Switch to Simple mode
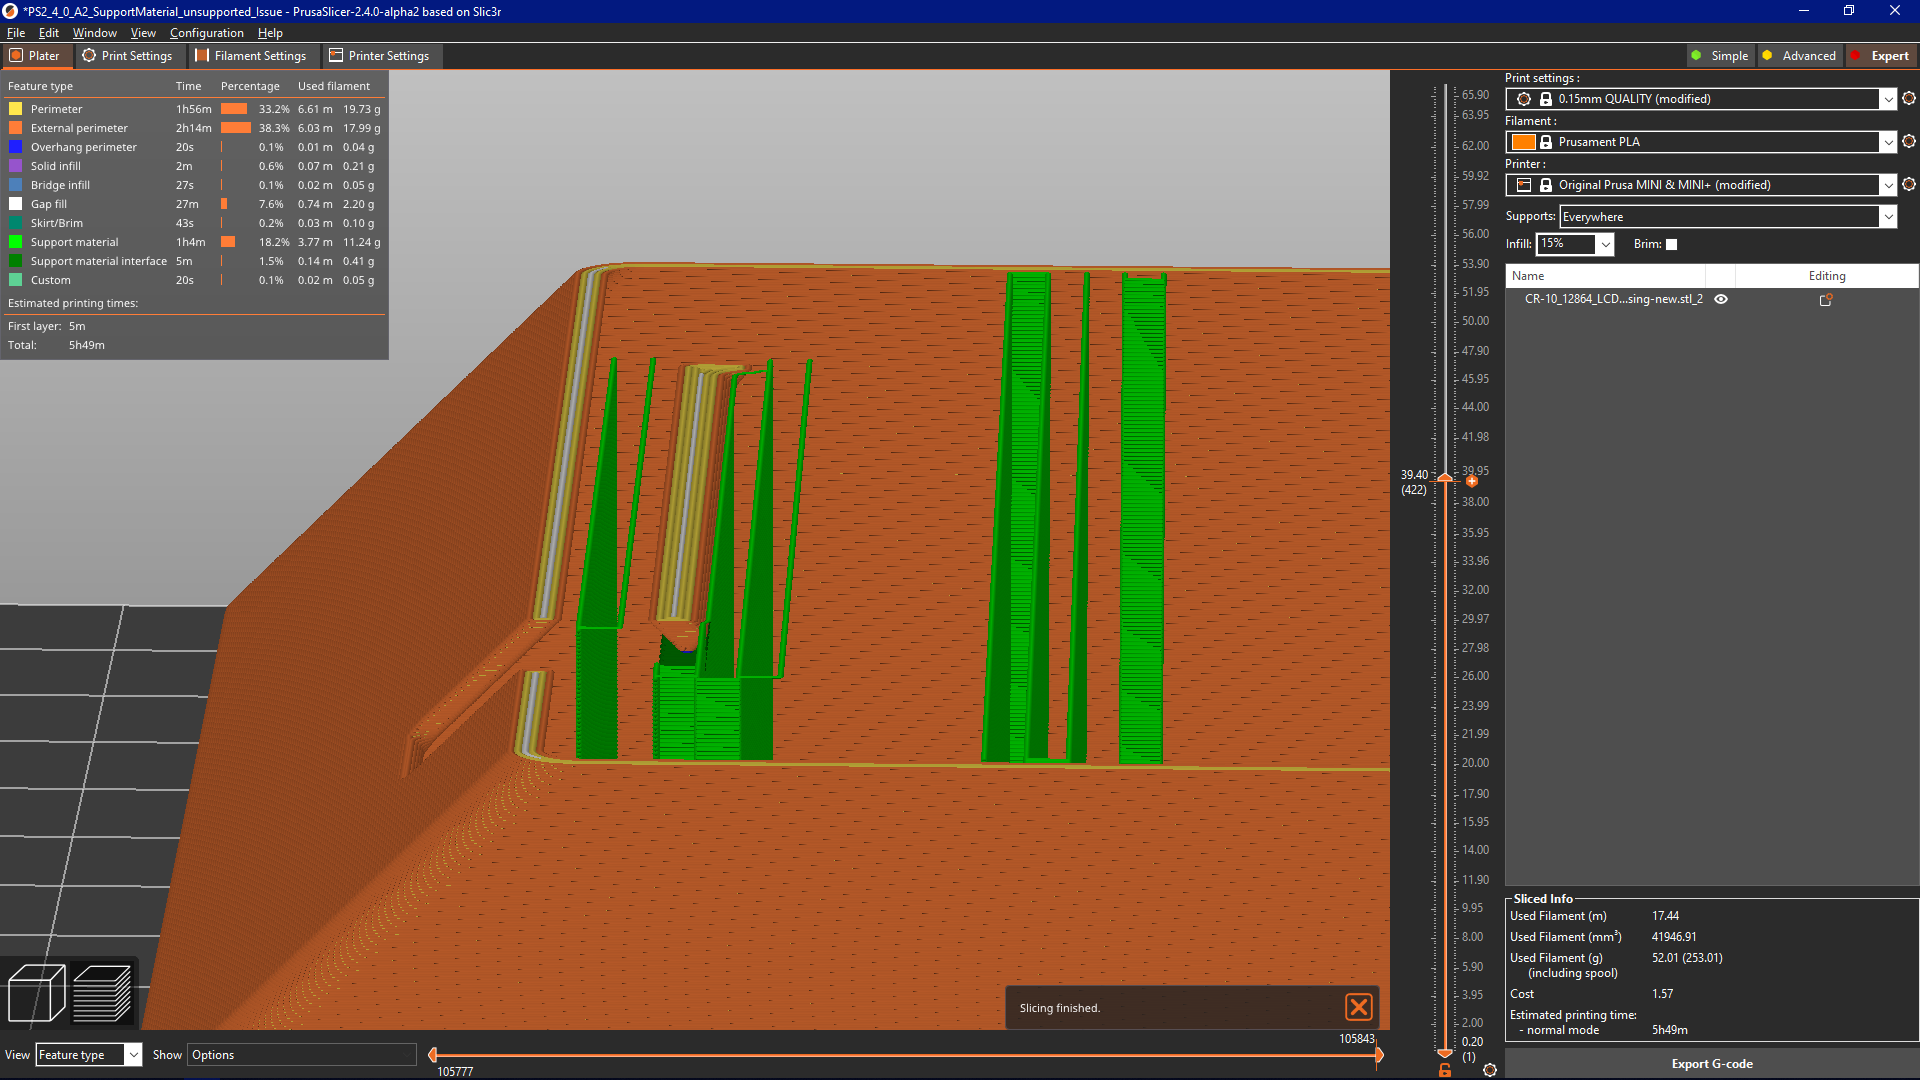Image resolution: width=1920 pixels, height=1080 pixels. tap(1720, 56)
